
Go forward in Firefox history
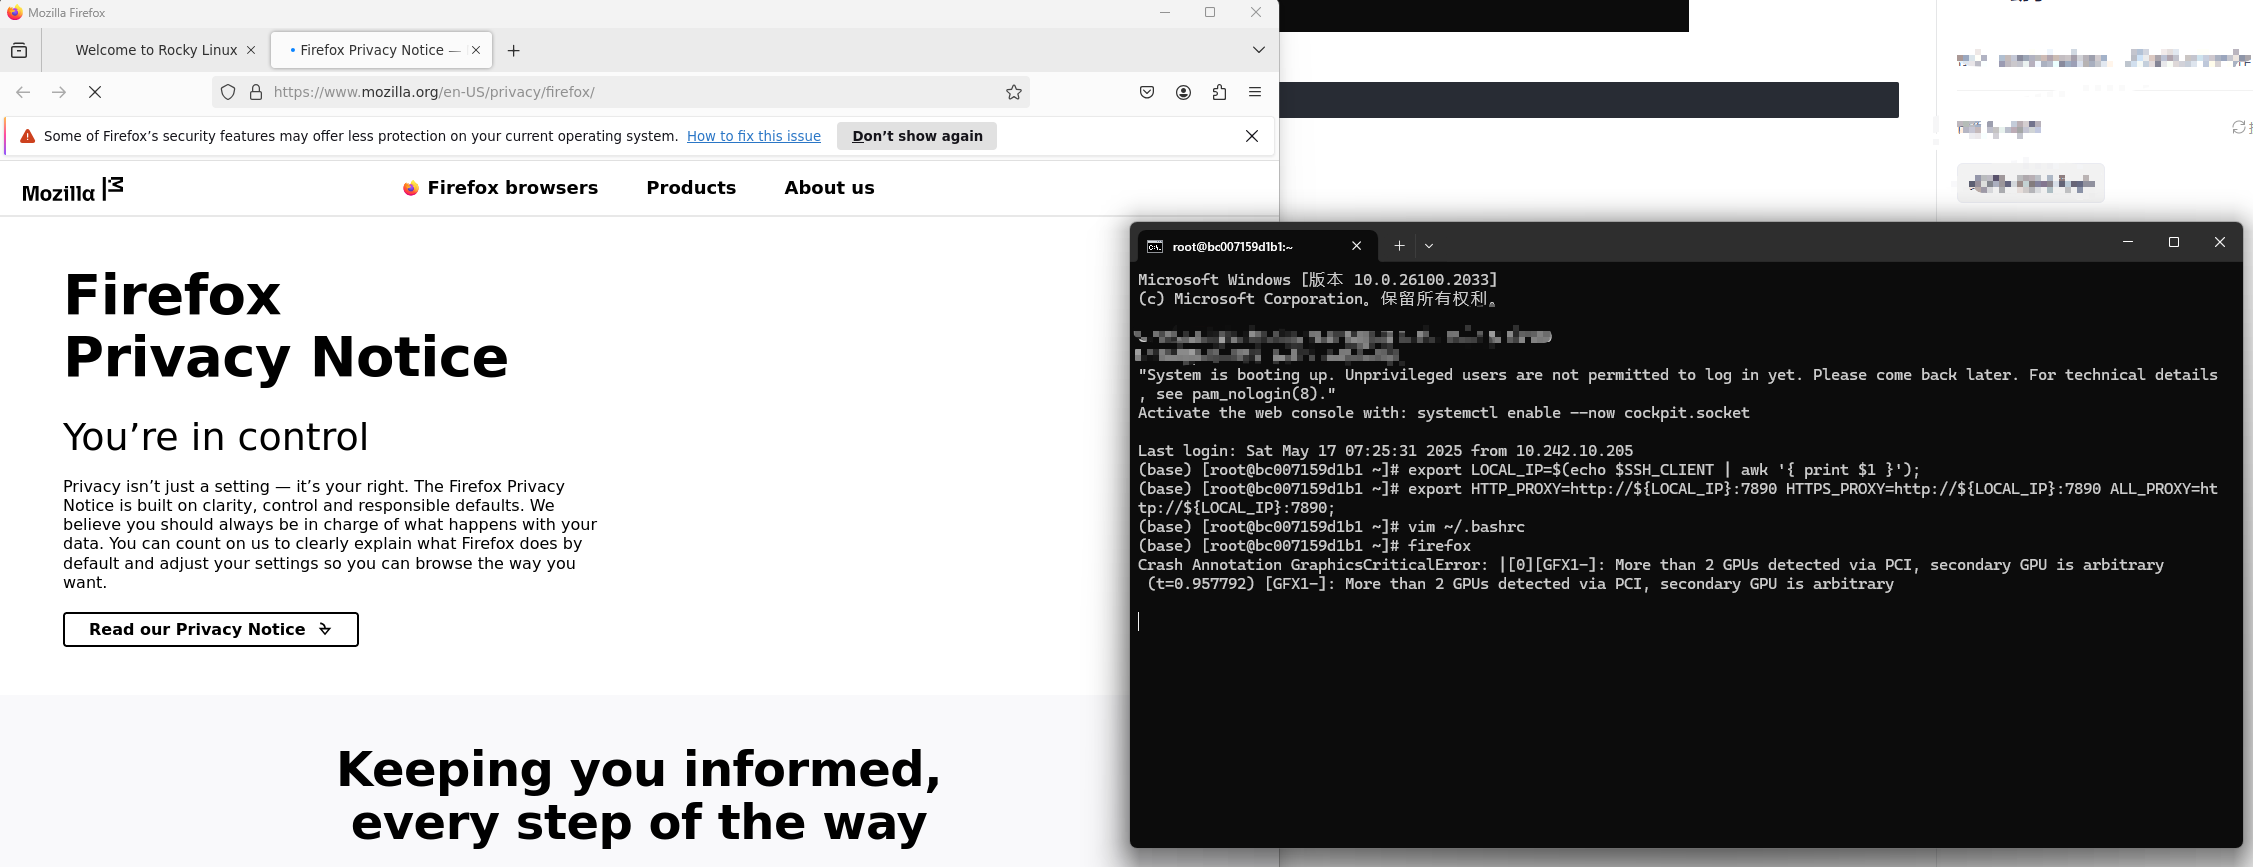tap(59, 92)
